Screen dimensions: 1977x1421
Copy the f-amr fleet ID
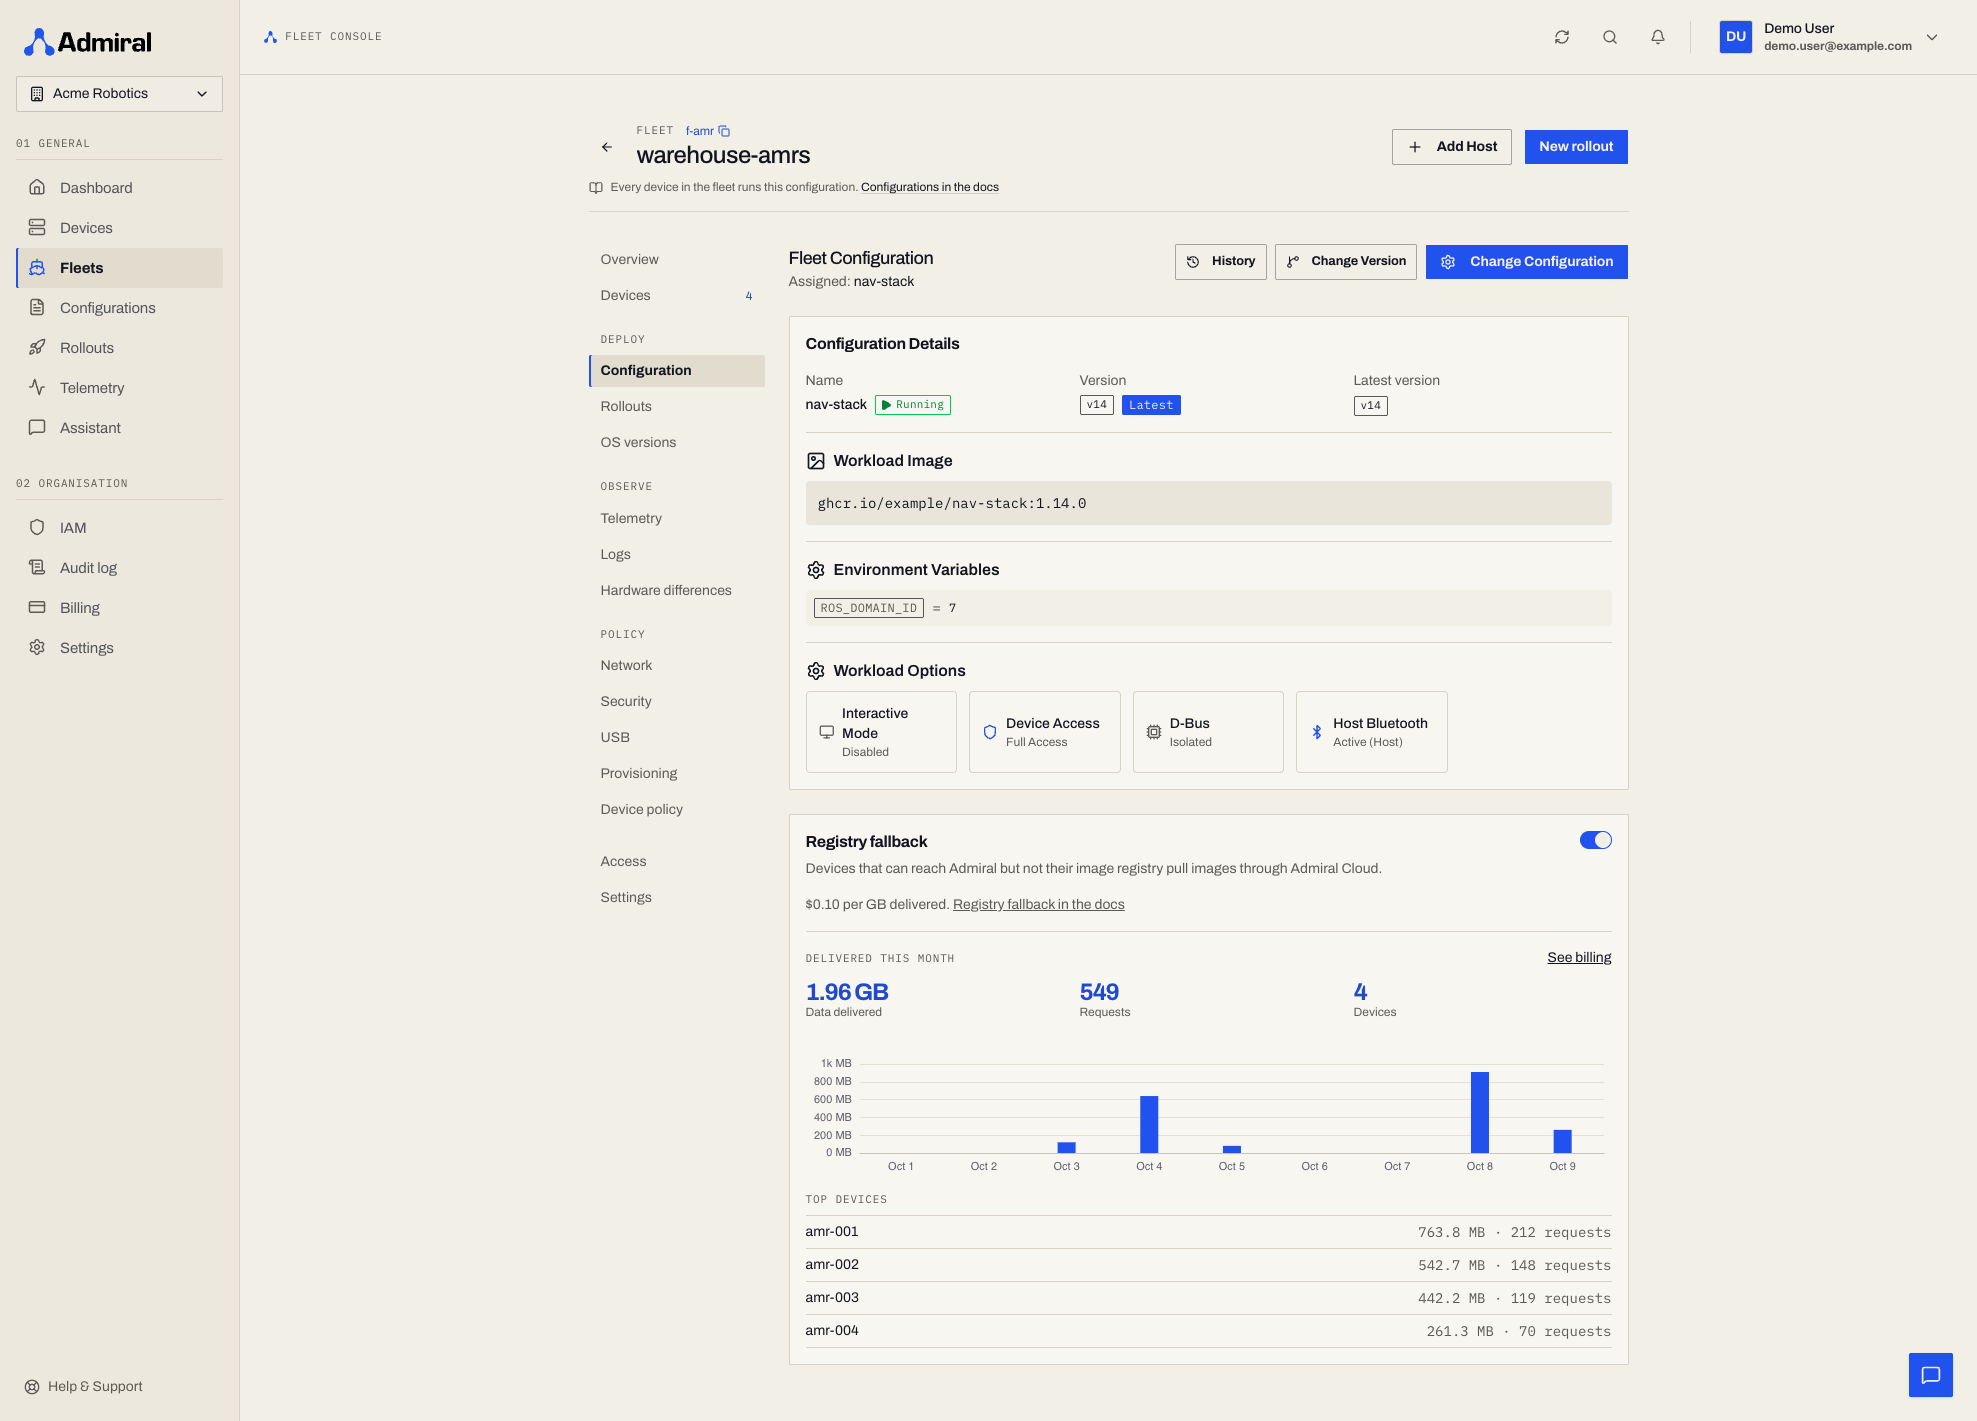(x=725, y=131)
